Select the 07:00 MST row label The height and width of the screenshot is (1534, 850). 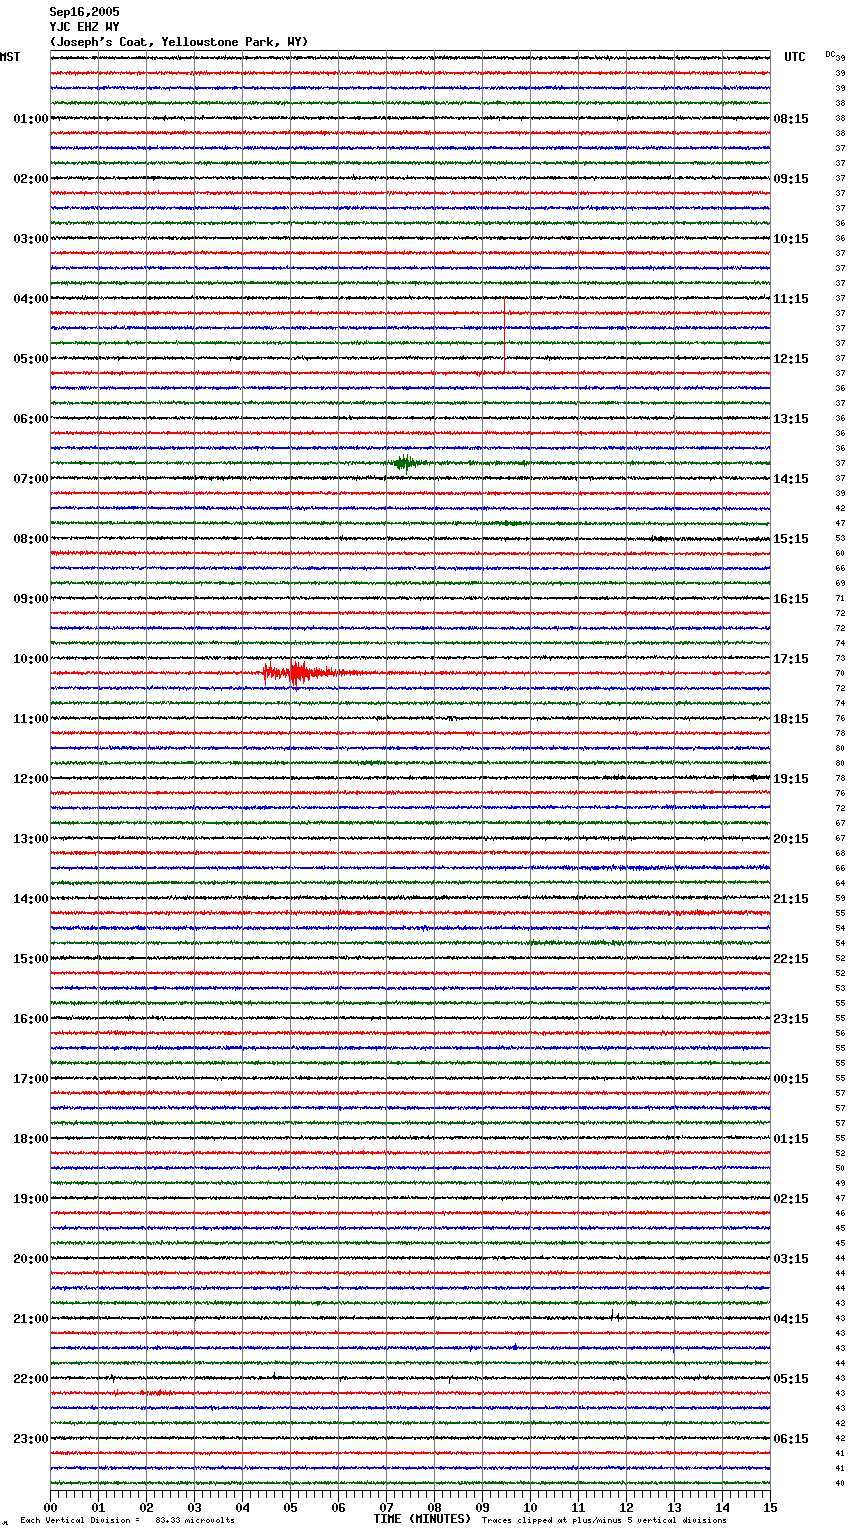tap(31, 479)
